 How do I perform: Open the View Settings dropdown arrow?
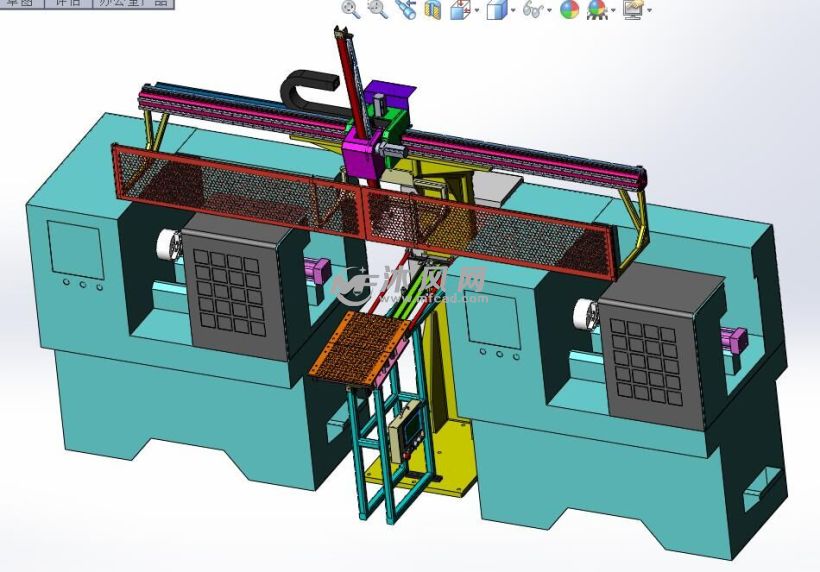[x=650, y=11]
